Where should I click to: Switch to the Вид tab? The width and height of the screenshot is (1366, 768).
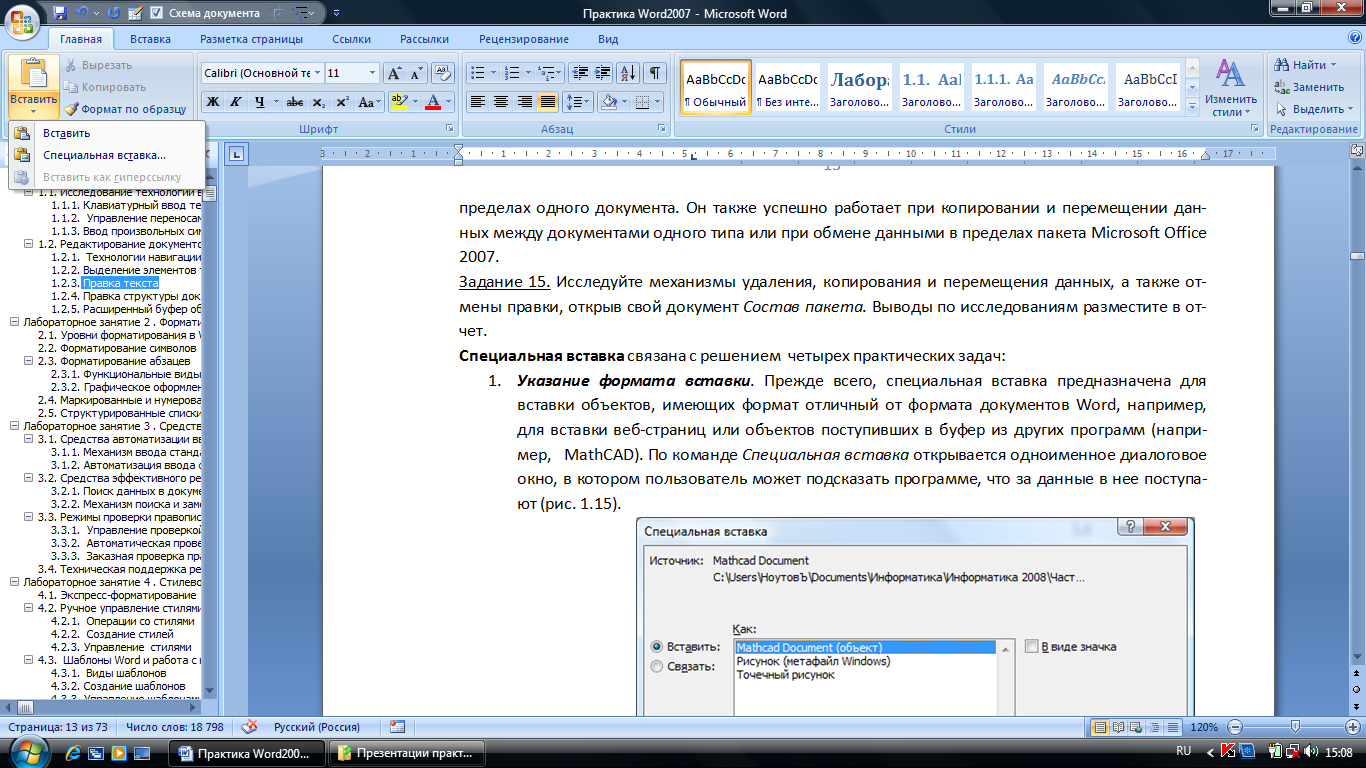(x=608, y=39)
